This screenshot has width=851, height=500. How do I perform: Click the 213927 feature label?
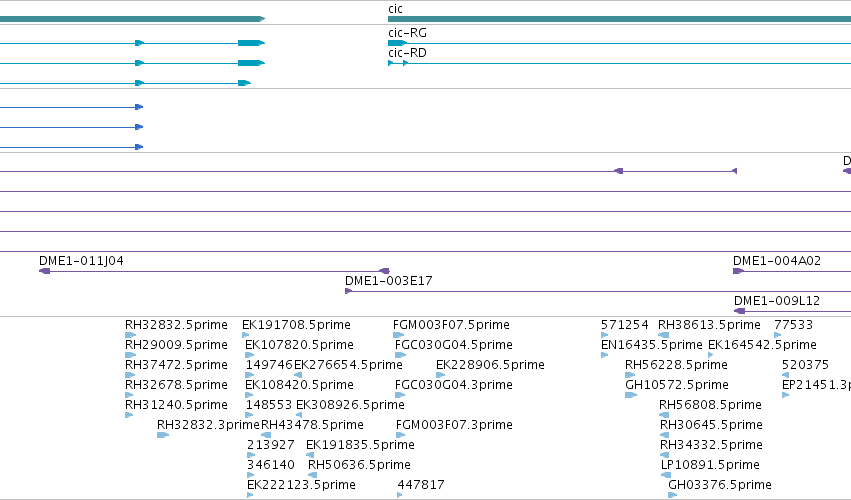click(x=271, y=445)
